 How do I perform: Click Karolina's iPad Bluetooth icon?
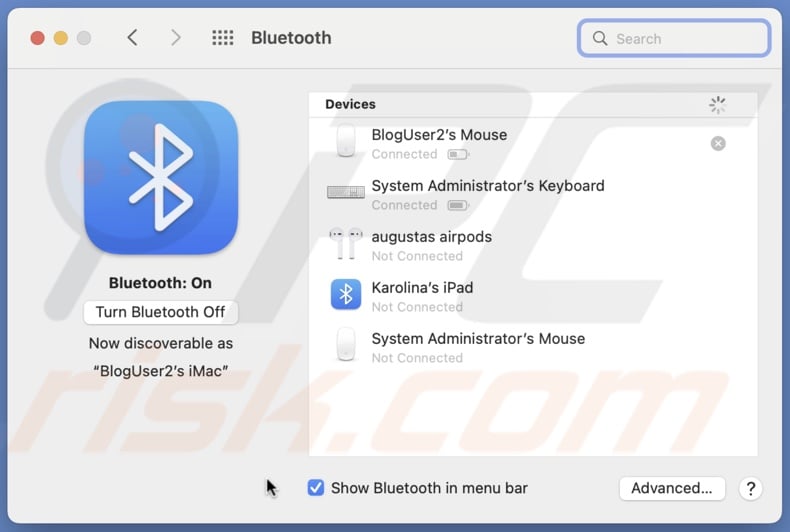(x=346, y=294)
